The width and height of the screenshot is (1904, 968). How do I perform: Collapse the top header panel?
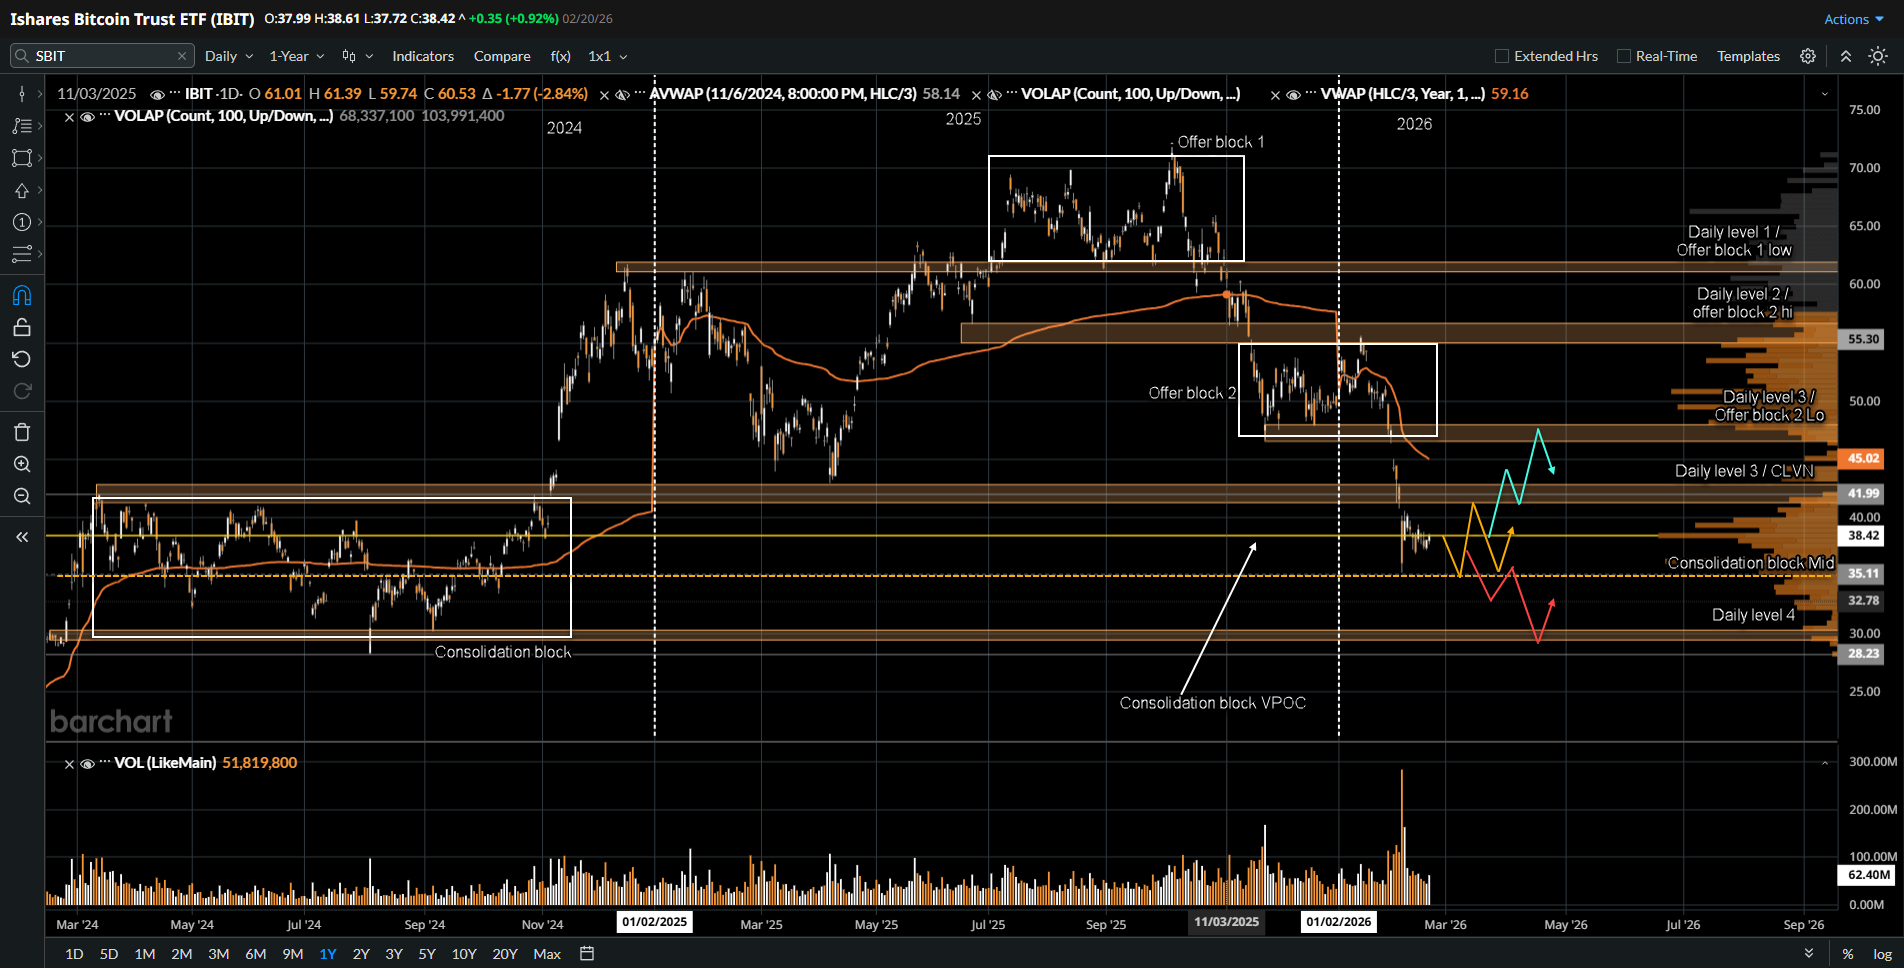click(1846, 56)
